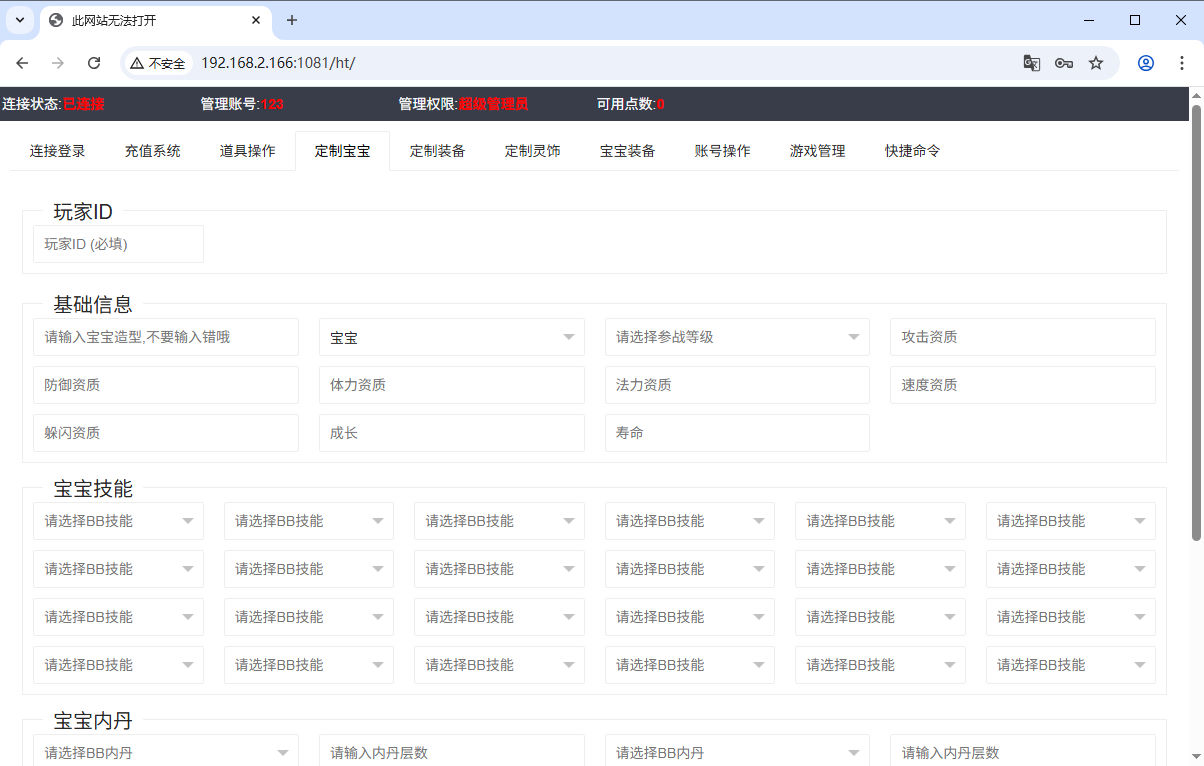Click the 玩家ID (必填) input field

(x=118, y=244)
